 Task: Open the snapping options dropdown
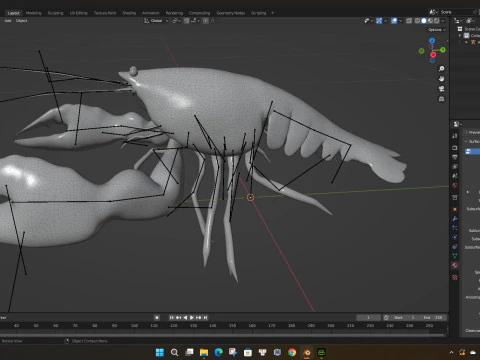coord(196,21)
